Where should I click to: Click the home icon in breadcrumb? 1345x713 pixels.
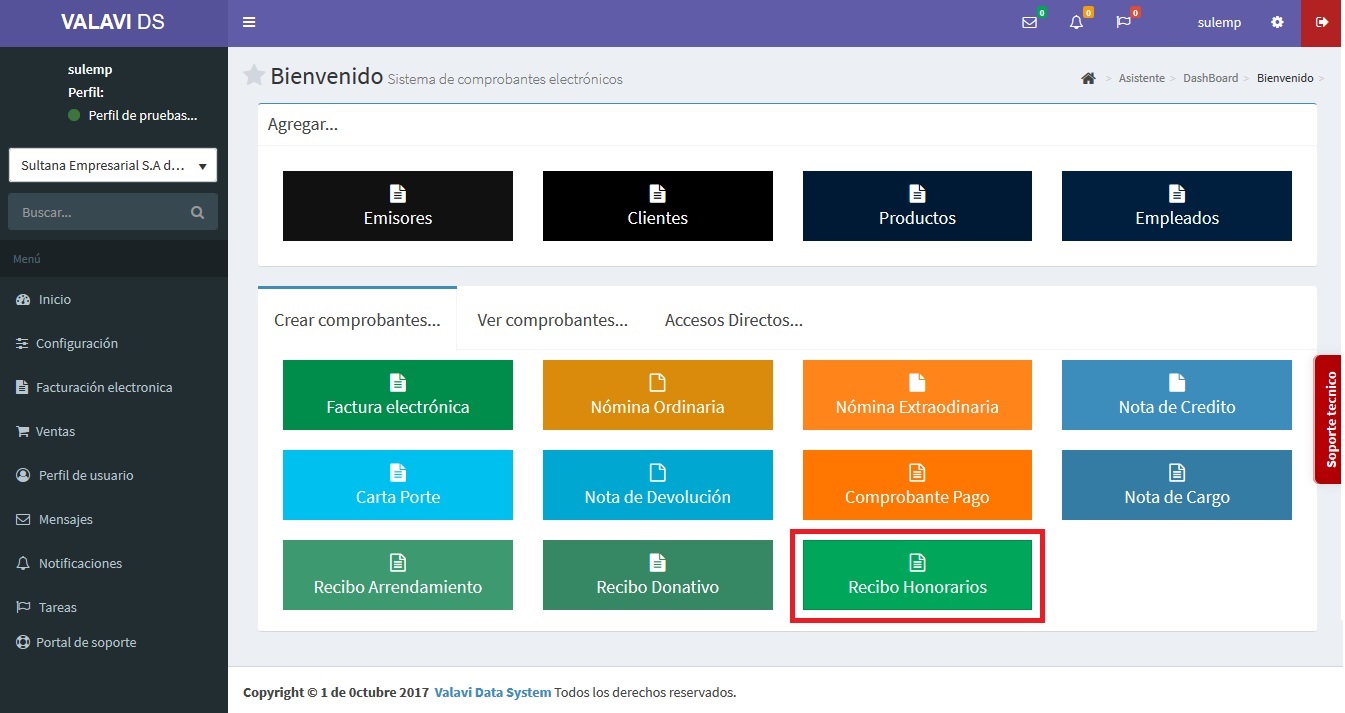coord(1088,78)
